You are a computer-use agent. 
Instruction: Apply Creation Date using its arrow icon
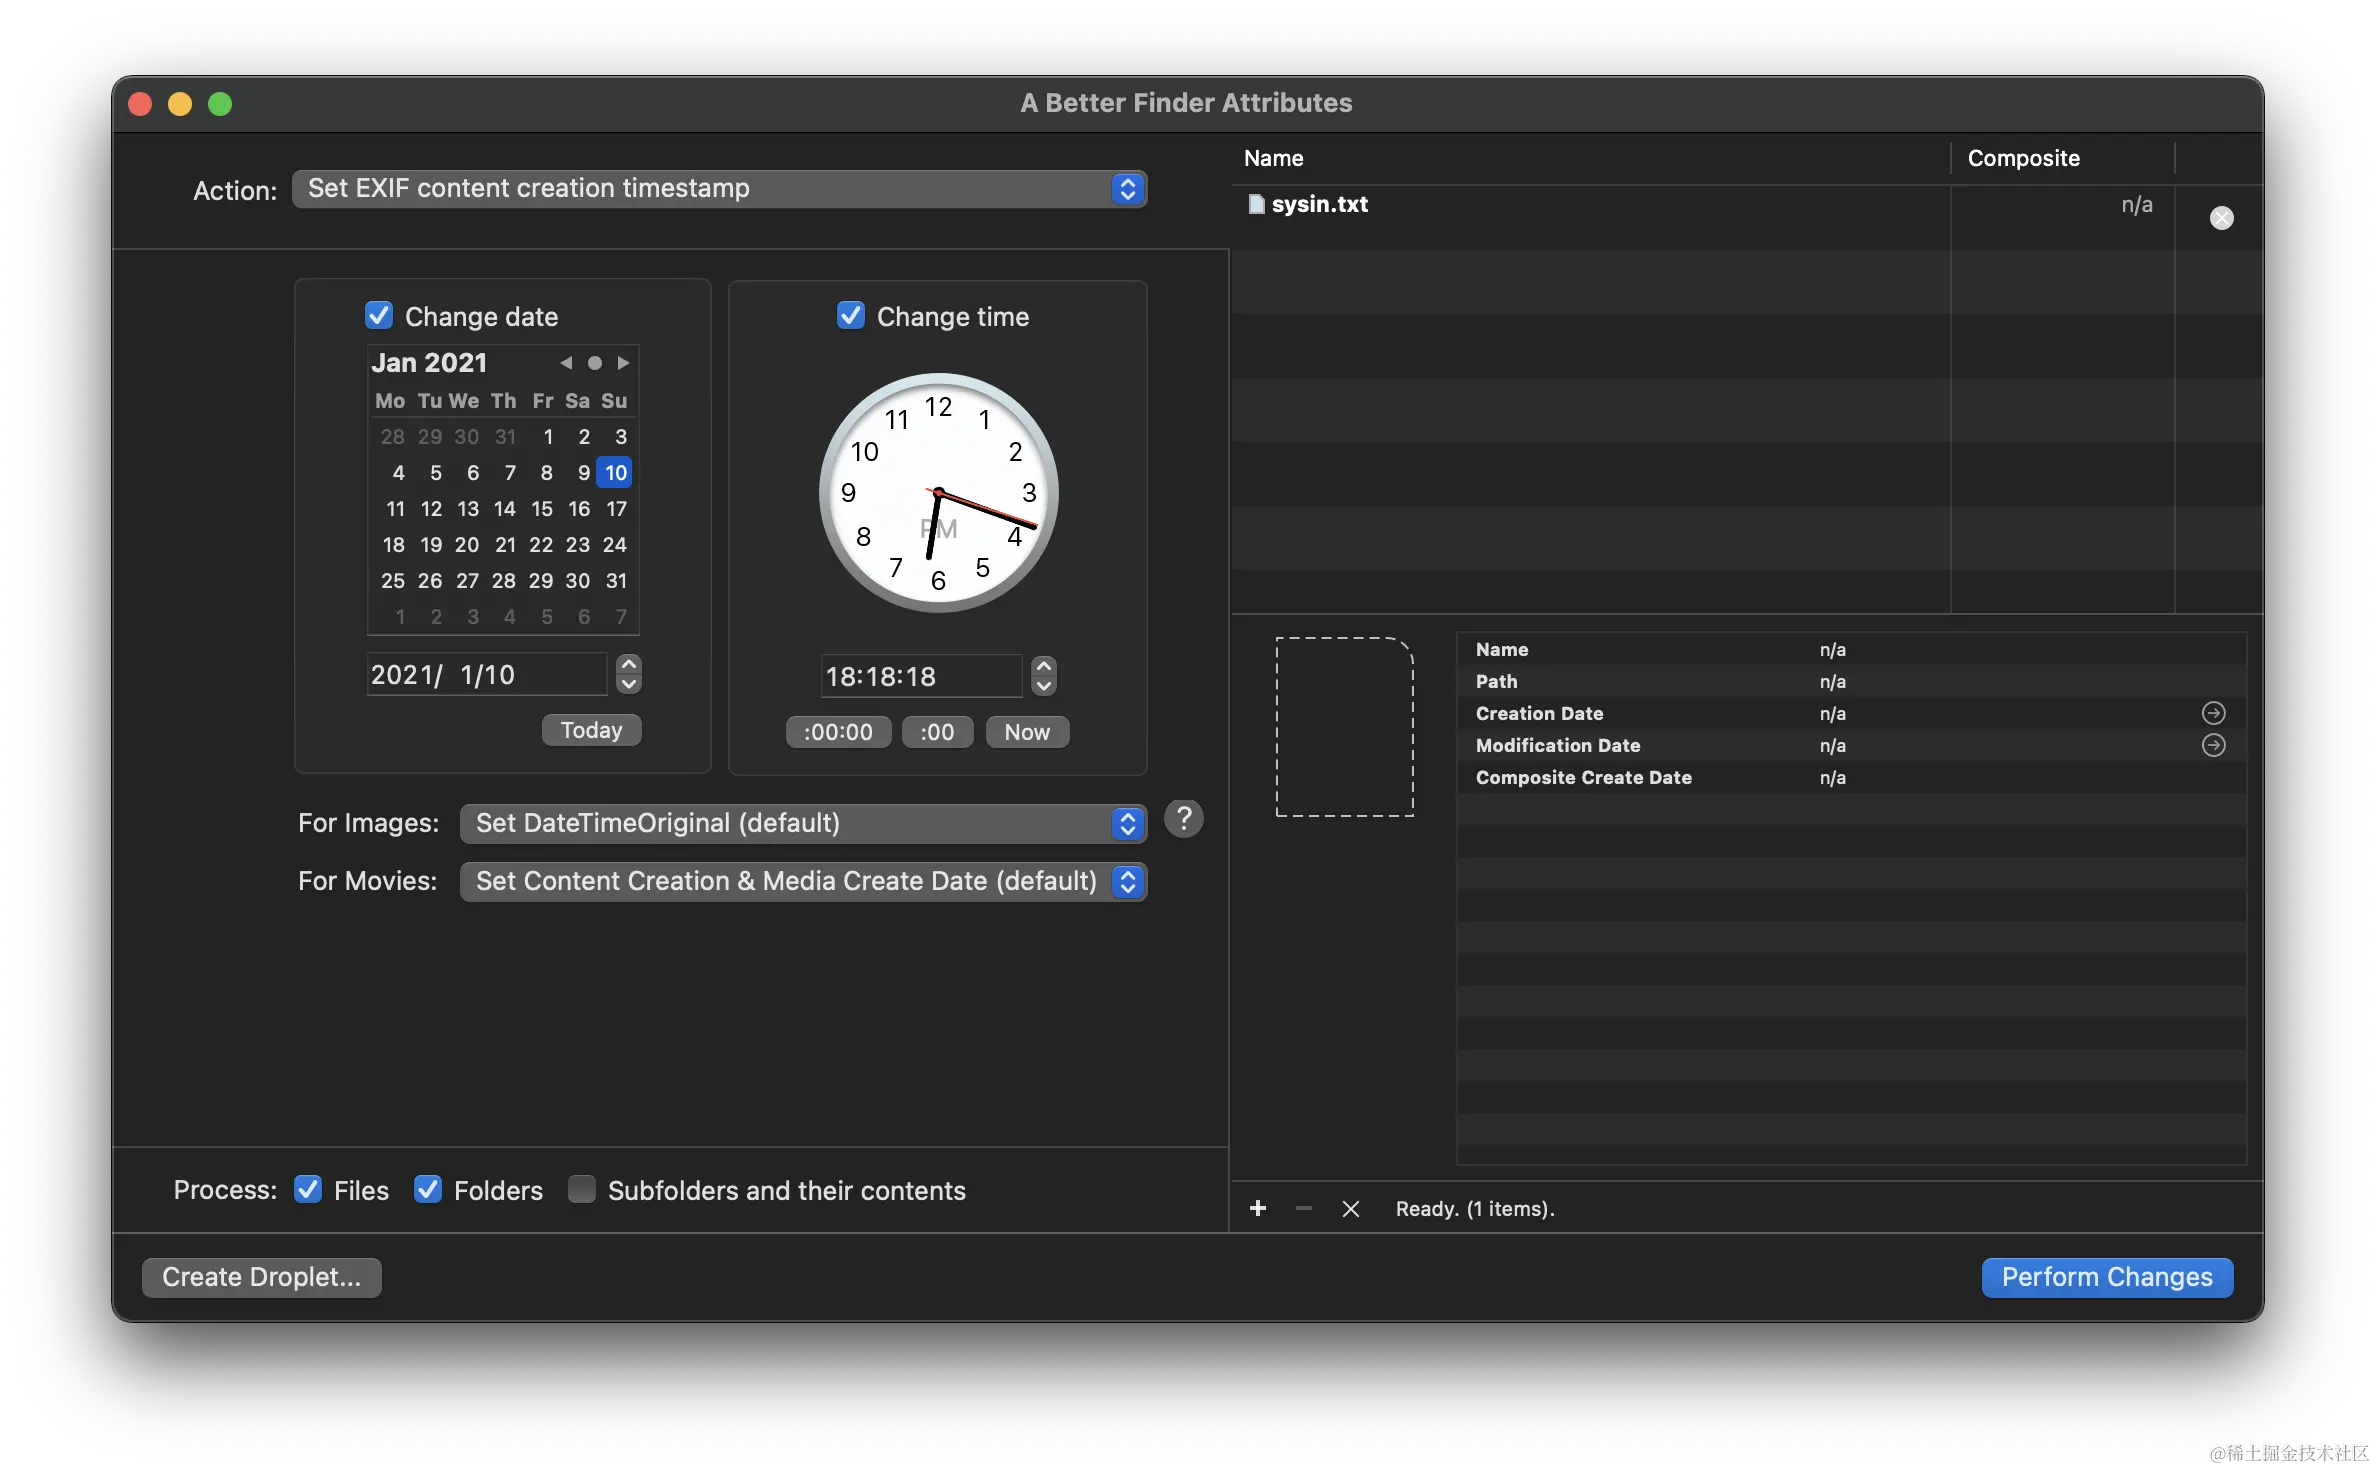click(x=2213, y=713)
